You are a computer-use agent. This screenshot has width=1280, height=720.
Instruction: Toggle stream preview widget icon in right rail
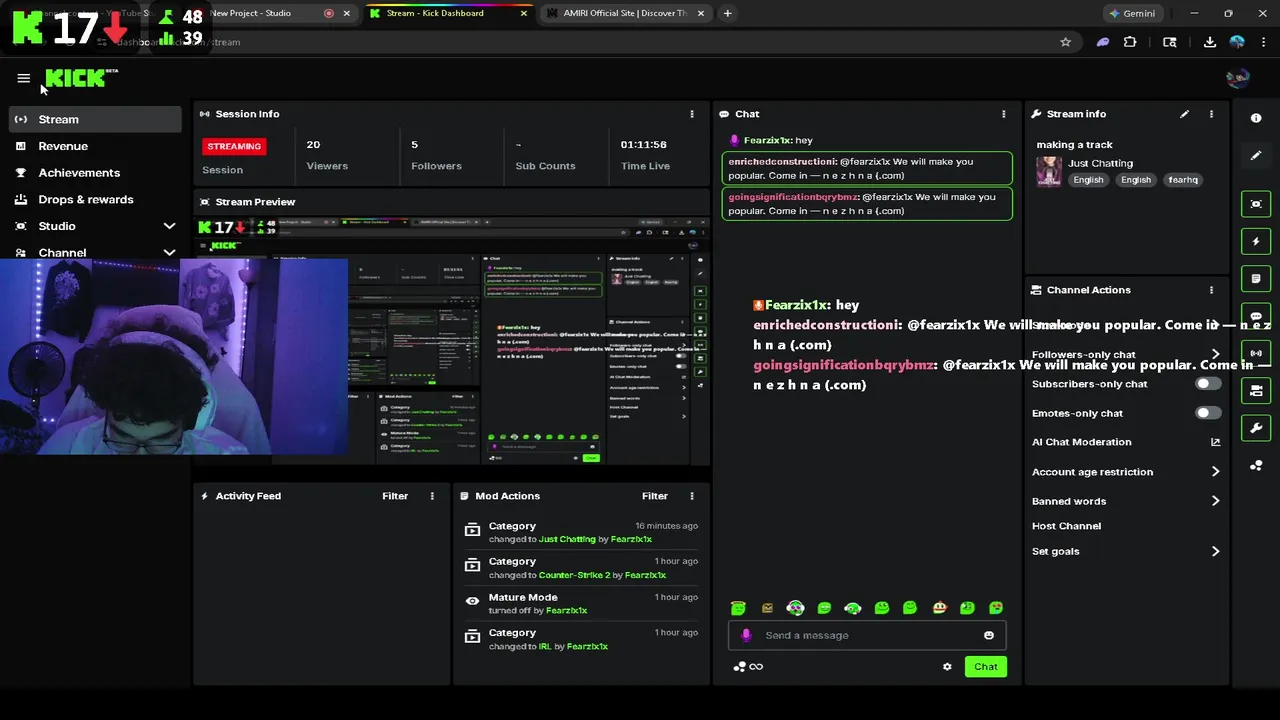click(1256, 204)
